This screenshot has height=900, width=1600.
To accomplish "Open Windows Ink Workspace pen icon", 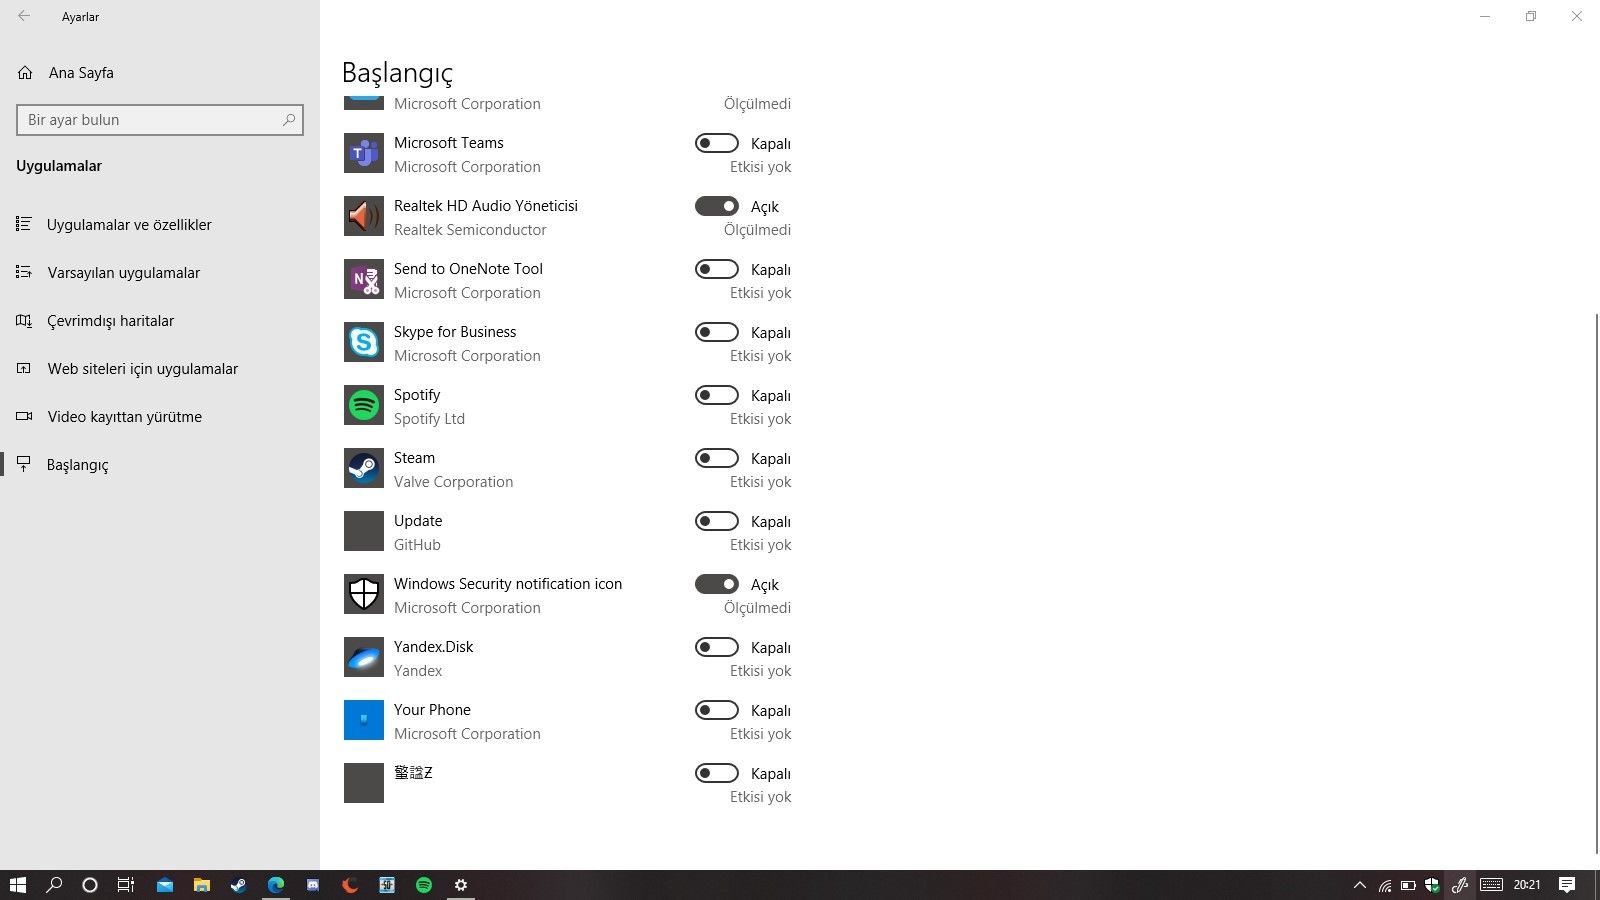I will [x=1460, y=885].
